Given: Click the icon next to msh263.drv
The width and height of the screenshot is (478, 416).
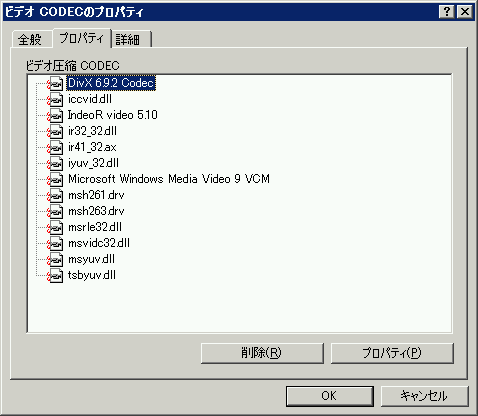Looking at the screenshot, I should [55, 211].
